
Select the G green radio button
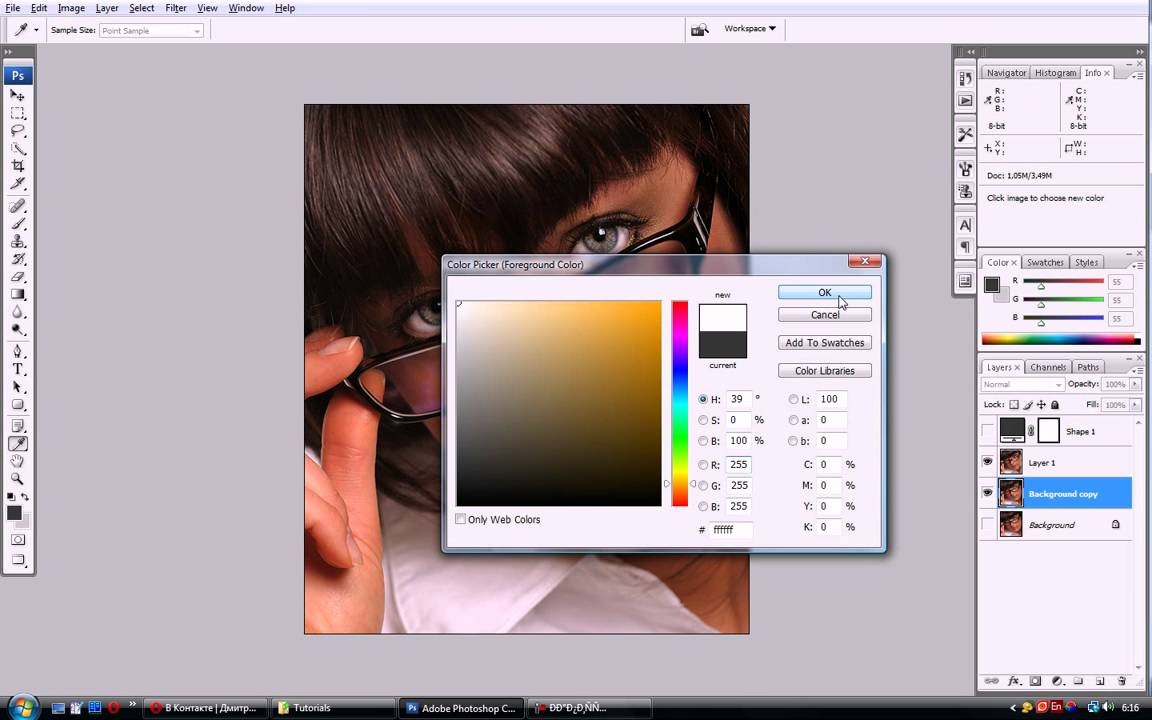703,486
